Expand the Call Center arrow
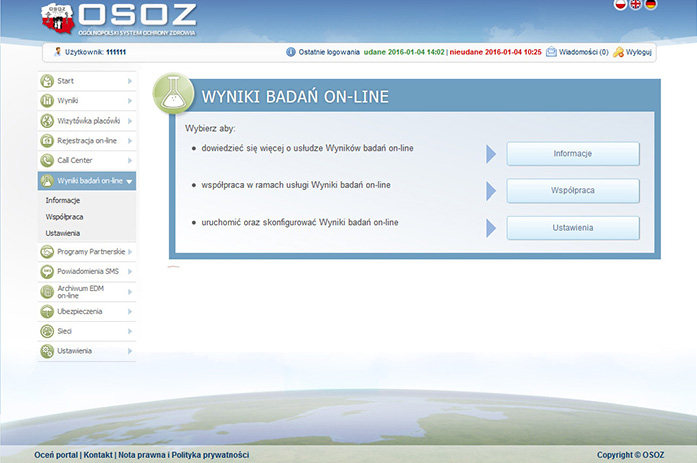 click(130, 160)
